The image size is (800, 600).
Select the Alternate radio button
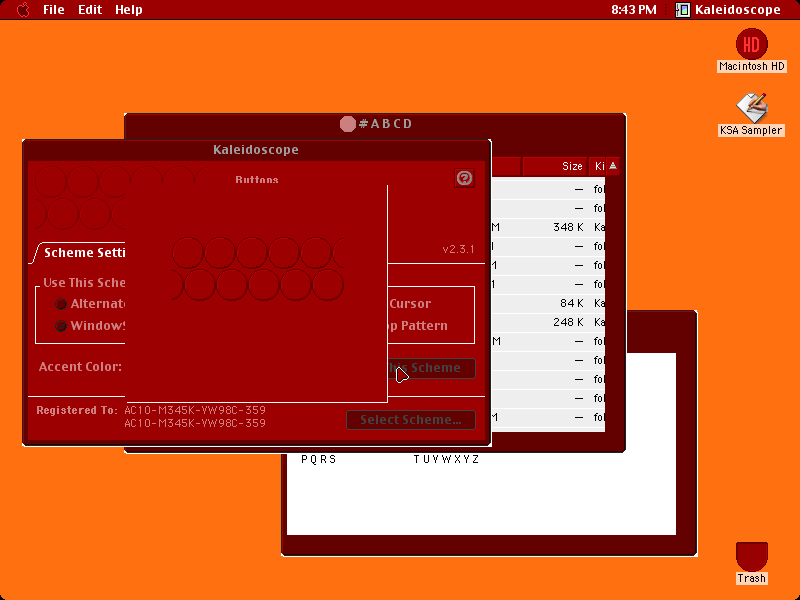point(61,304)
